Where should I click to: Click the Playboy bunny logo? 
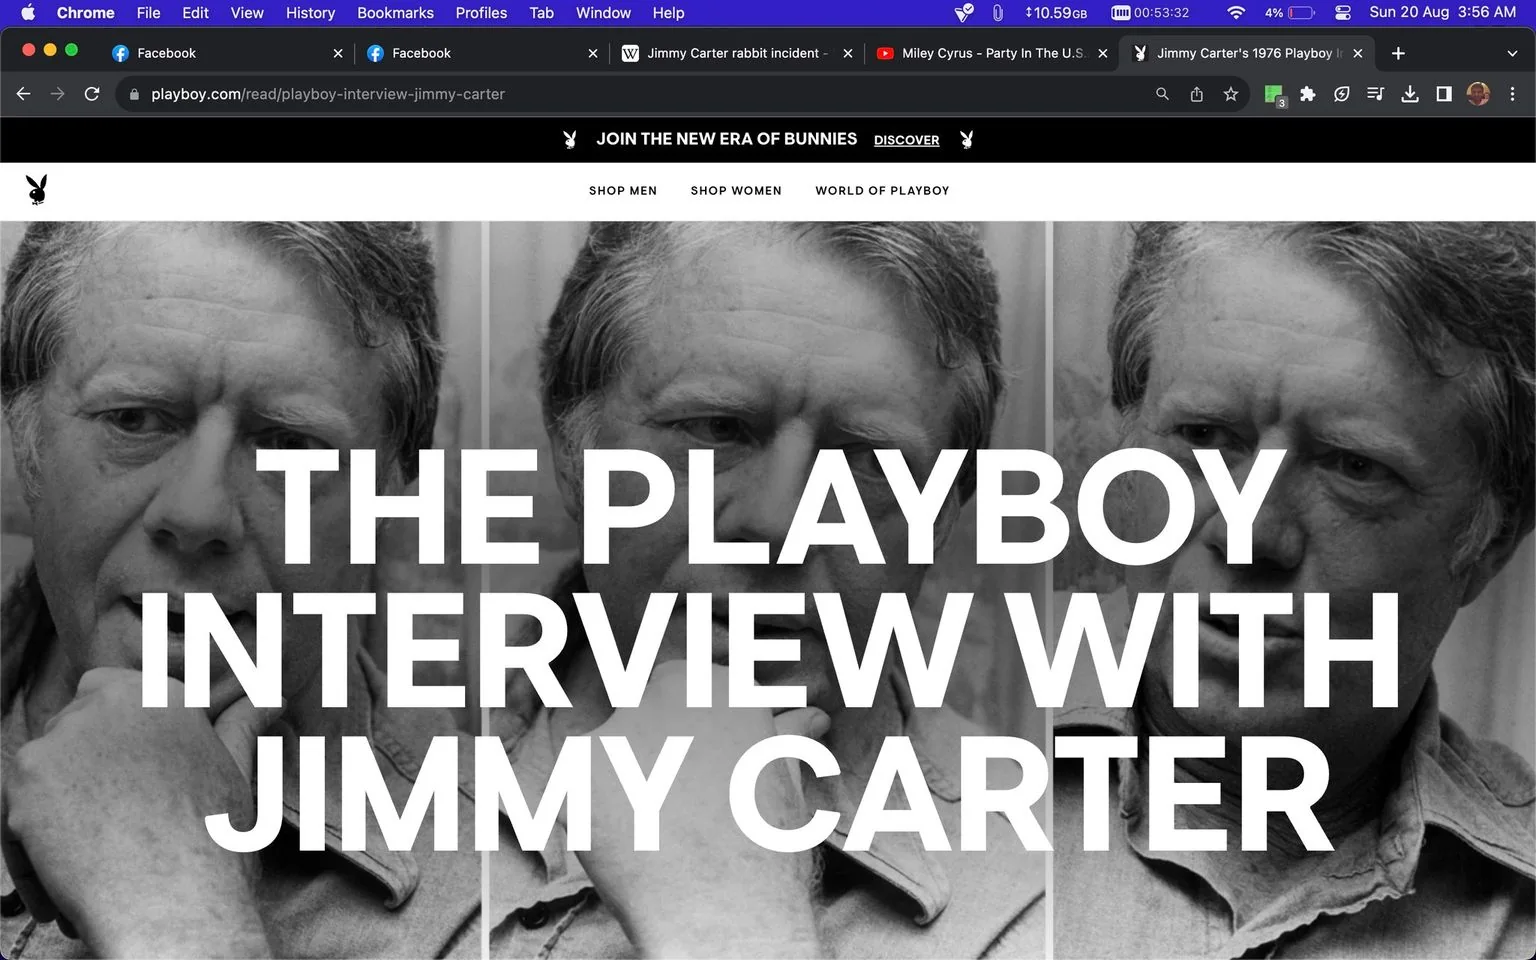pyautogui.click(x=37, y=189)
